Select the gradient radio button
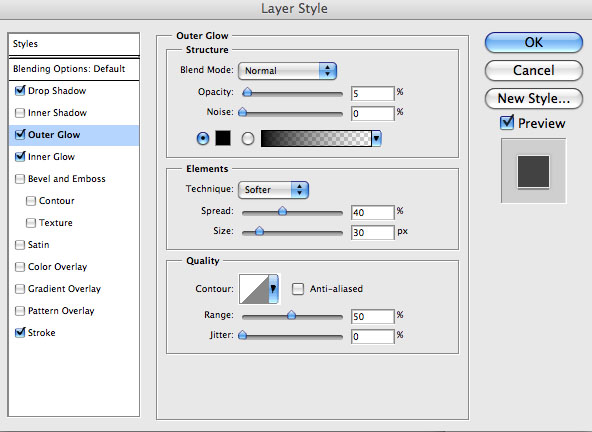The image size is (592, 432). click(248, 139)
